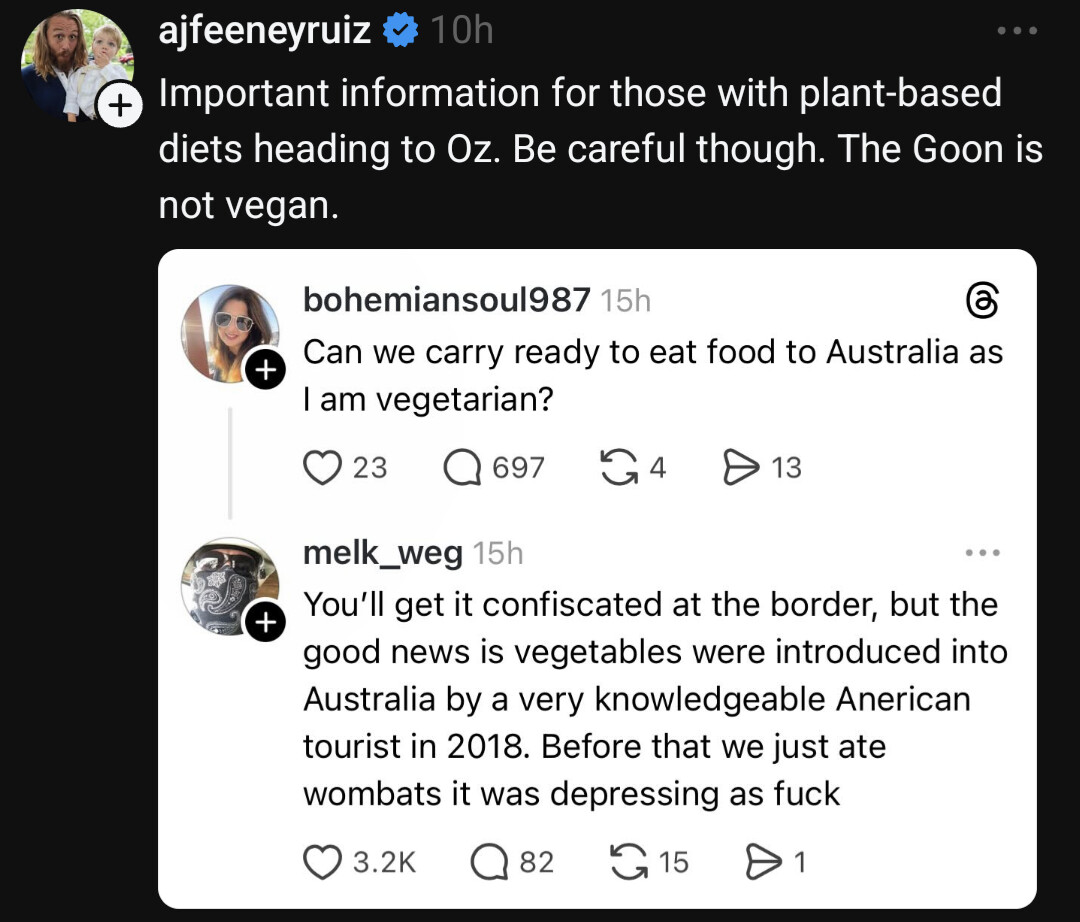Share bohemiansoul987's post via send icon
This screenshot has width=1080, height=922.
(742, 467)
